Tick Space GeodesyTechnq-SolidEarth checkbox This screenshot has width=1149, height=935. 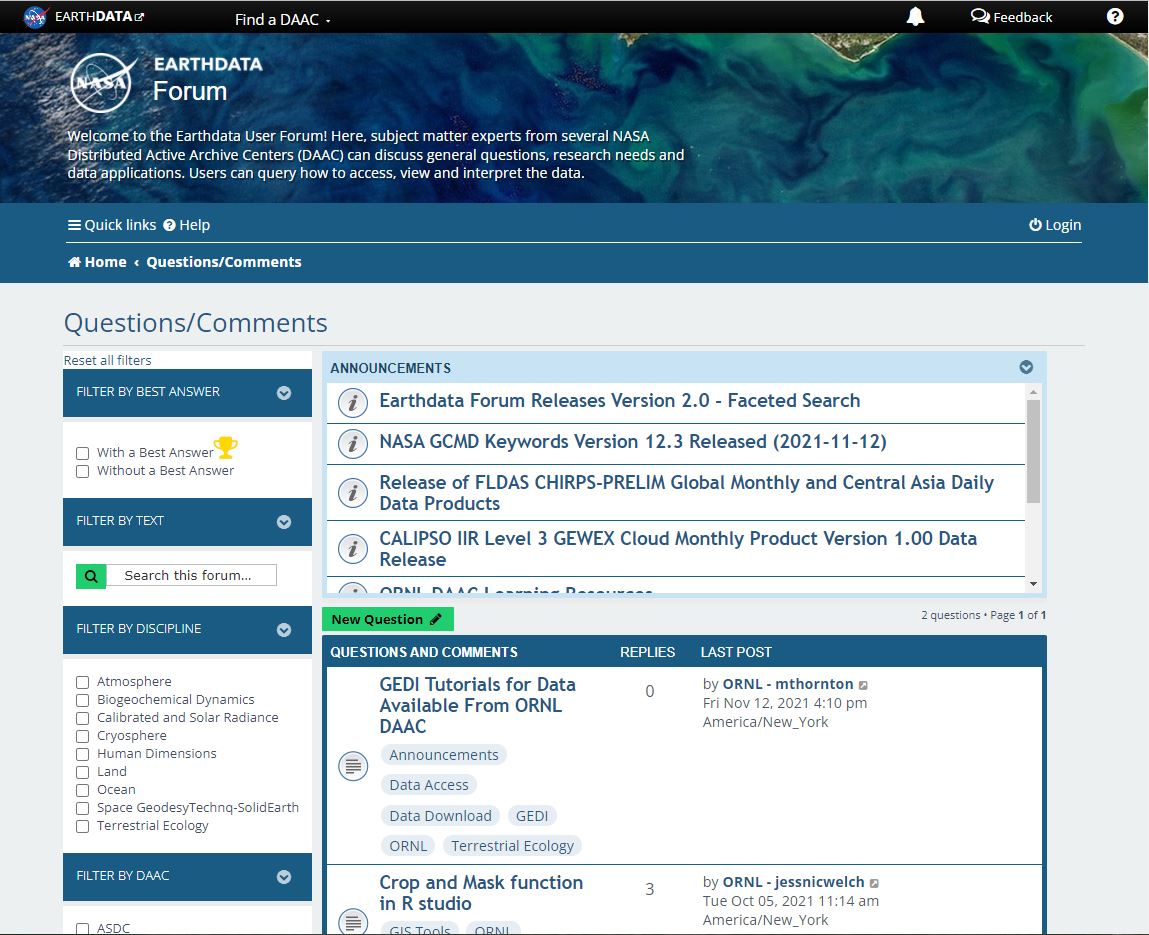(83, 808)
